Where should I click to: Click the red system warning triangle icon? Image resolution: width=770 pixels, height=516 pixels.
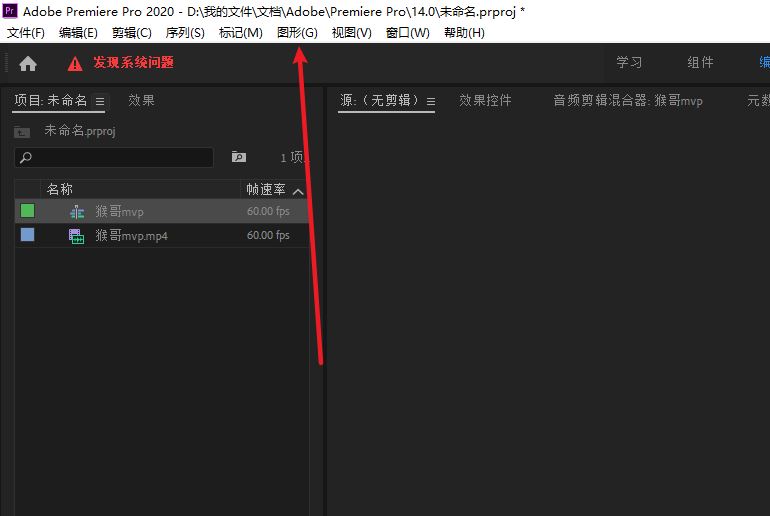[75, 63]
